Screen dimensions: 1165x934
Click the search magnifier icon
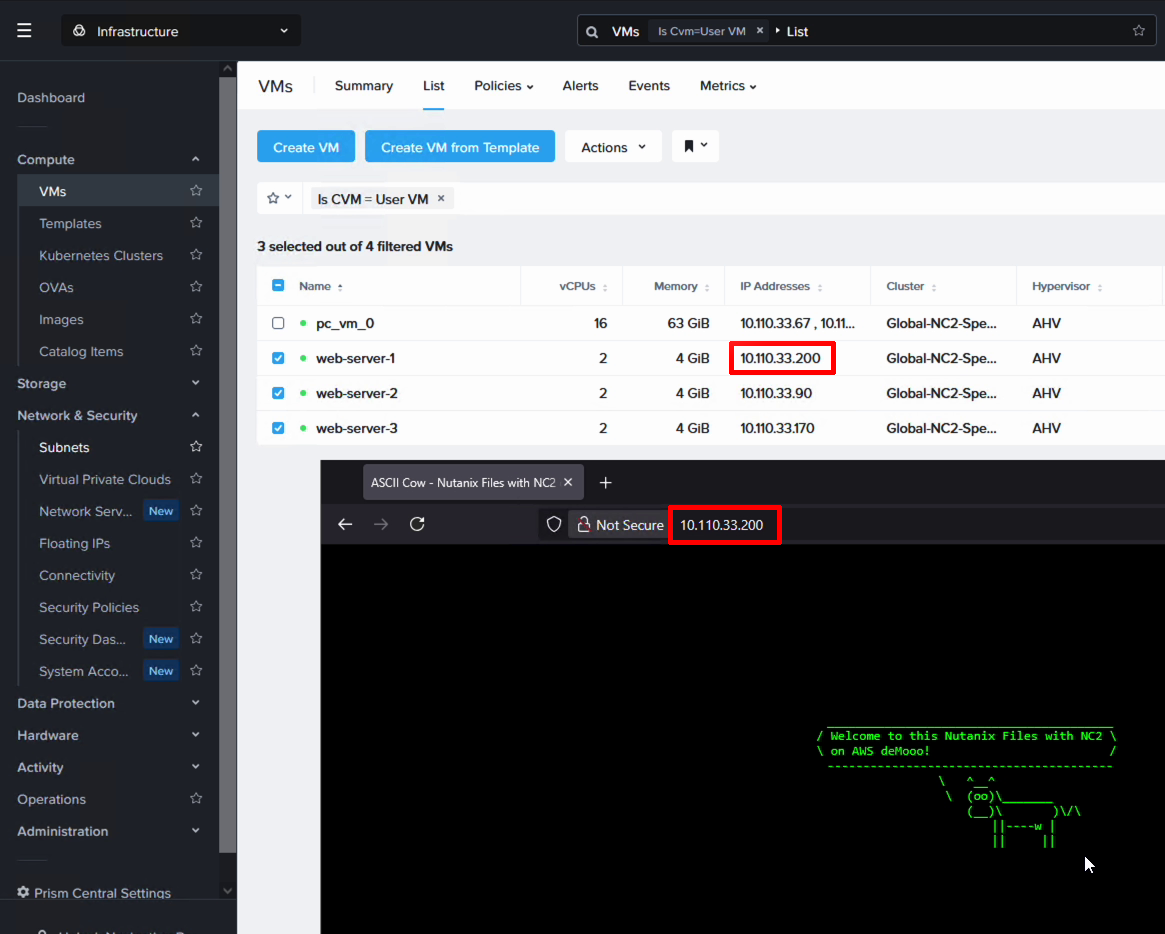click(592, 32)
